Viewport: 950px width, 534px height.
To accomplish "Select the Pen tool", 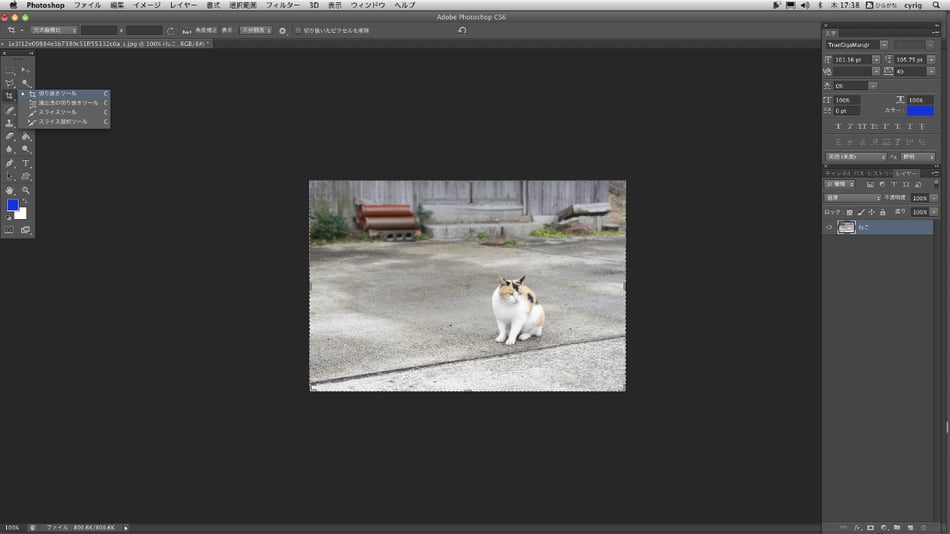I will tap(10, 163).
